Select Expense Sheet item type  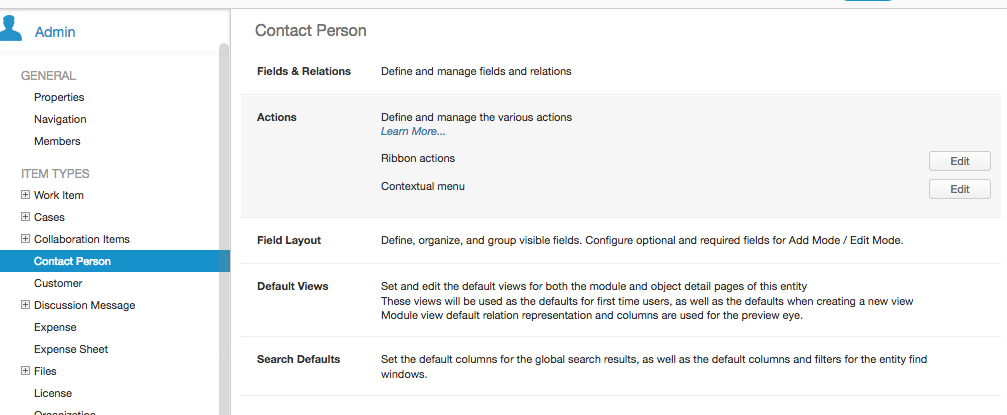tap(71, 349)
